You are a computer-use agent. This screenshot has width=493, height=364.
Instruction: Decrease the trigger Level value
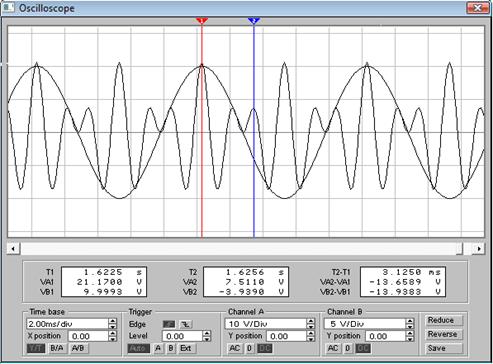point(207,339)
